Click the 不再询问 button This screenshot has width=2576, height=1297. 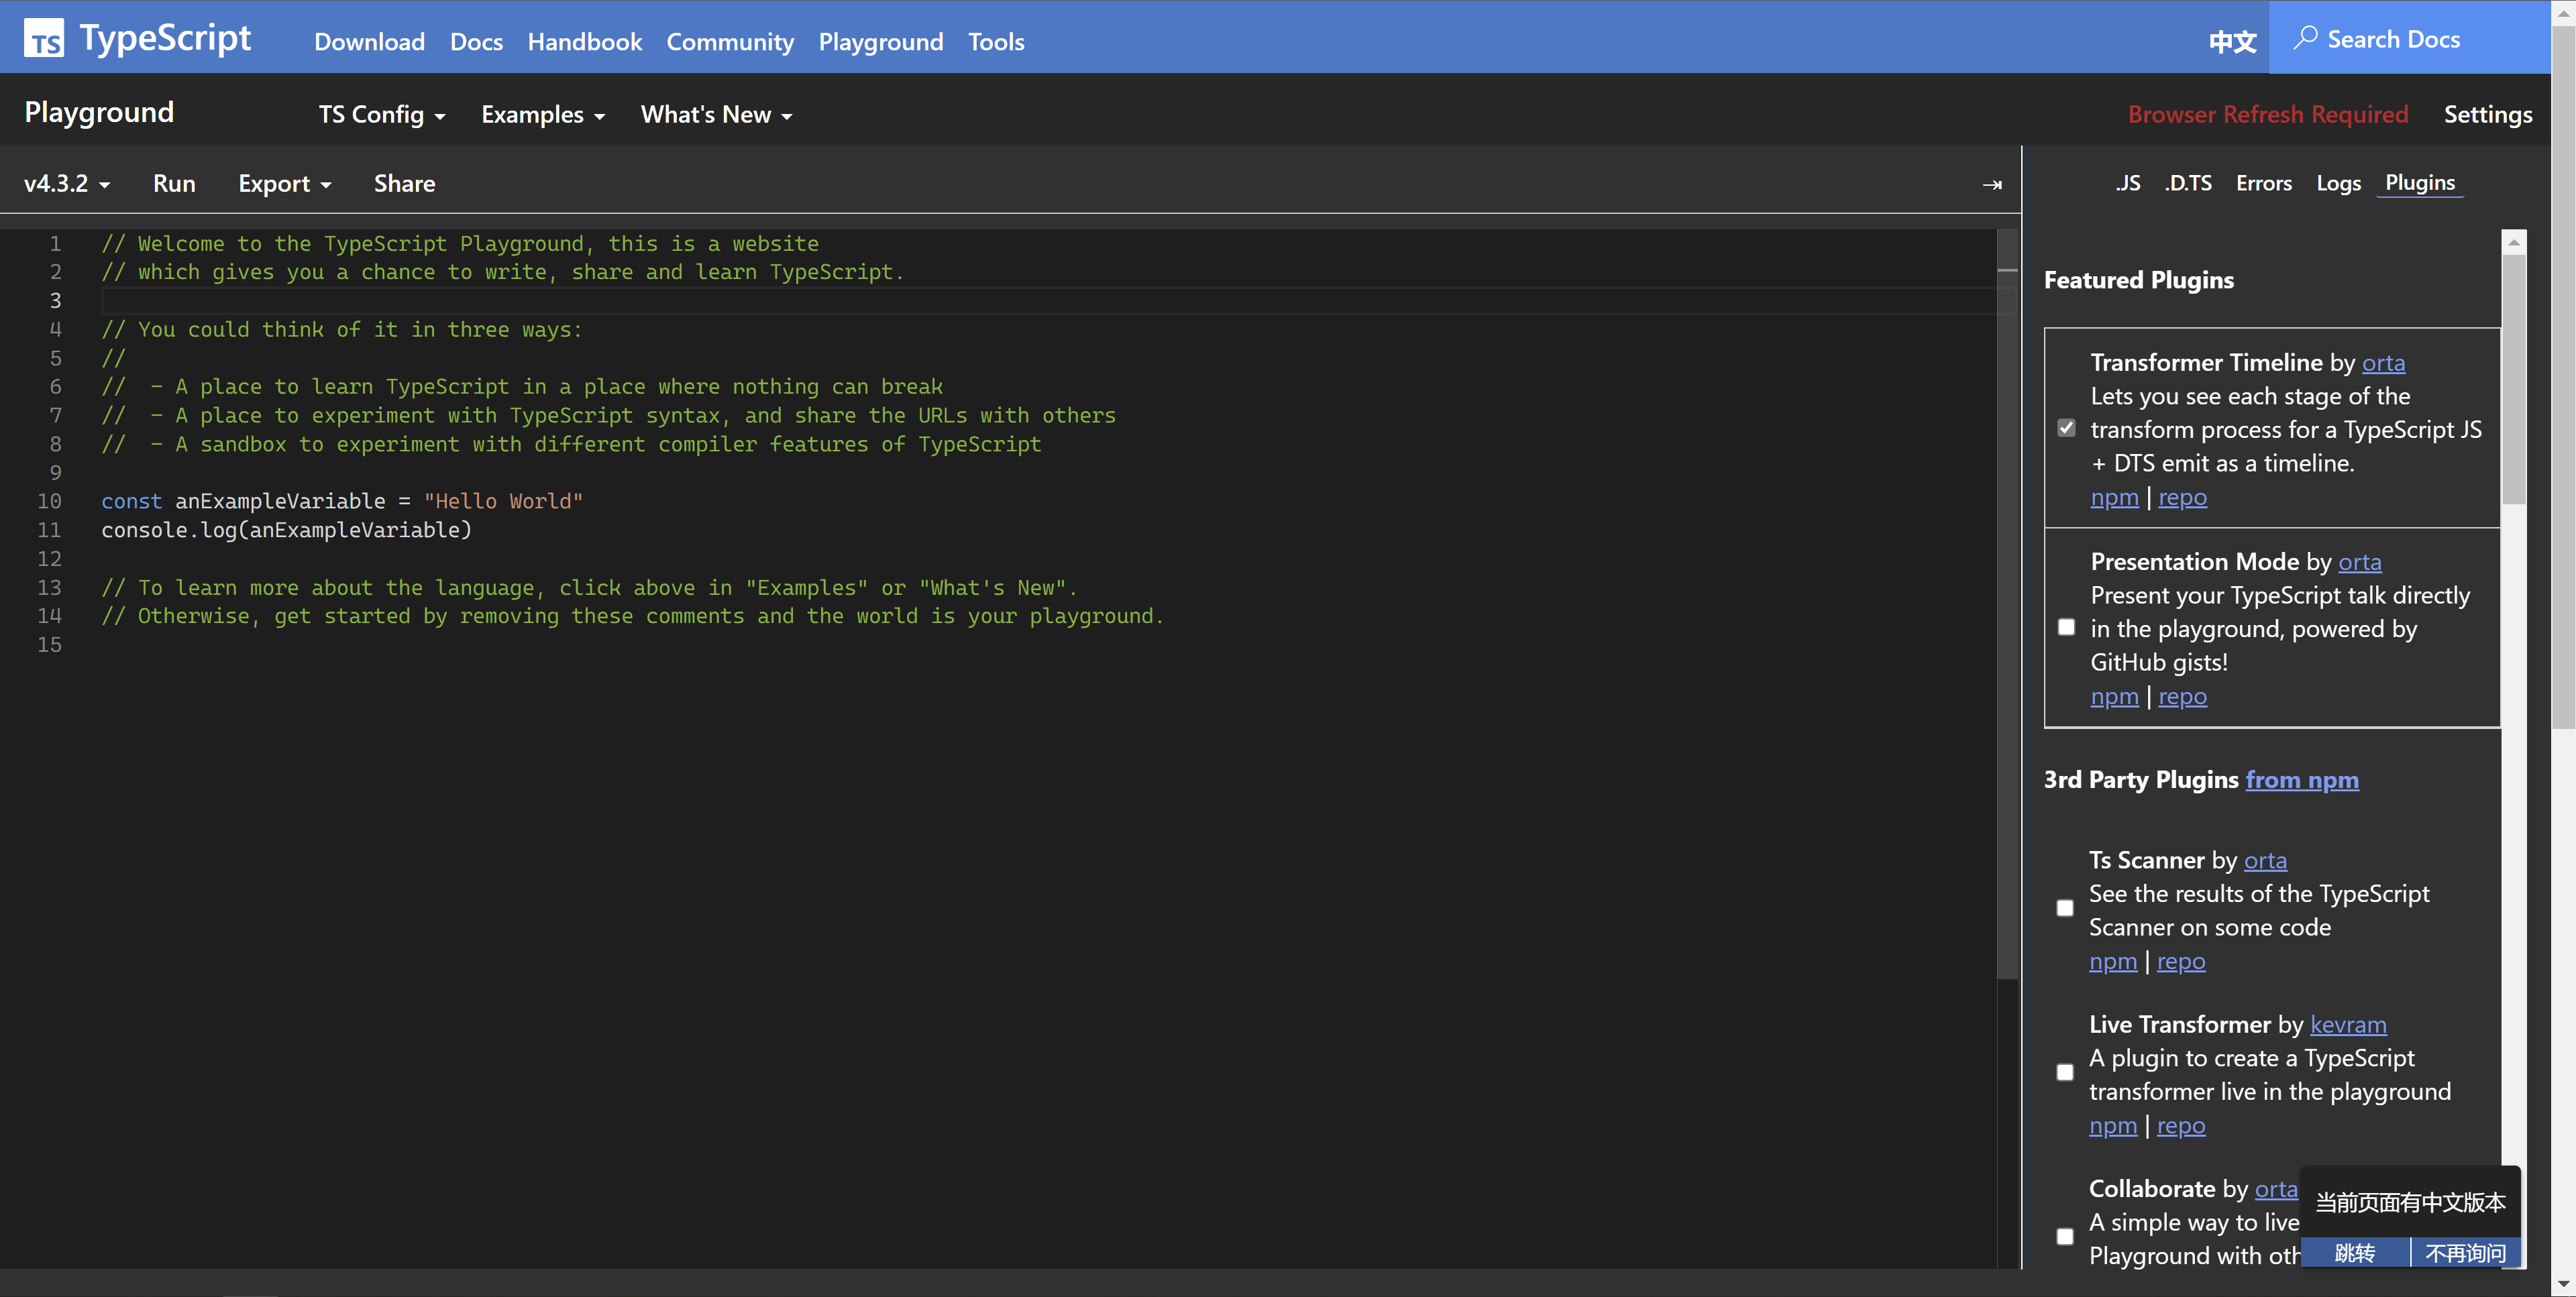click(x=2466, y=1253)
